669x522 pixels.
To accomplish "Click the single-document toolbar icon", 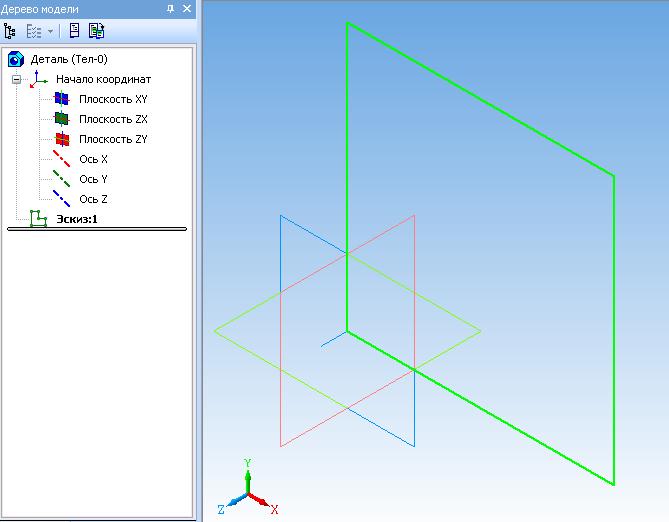I will tap(74, 31).
